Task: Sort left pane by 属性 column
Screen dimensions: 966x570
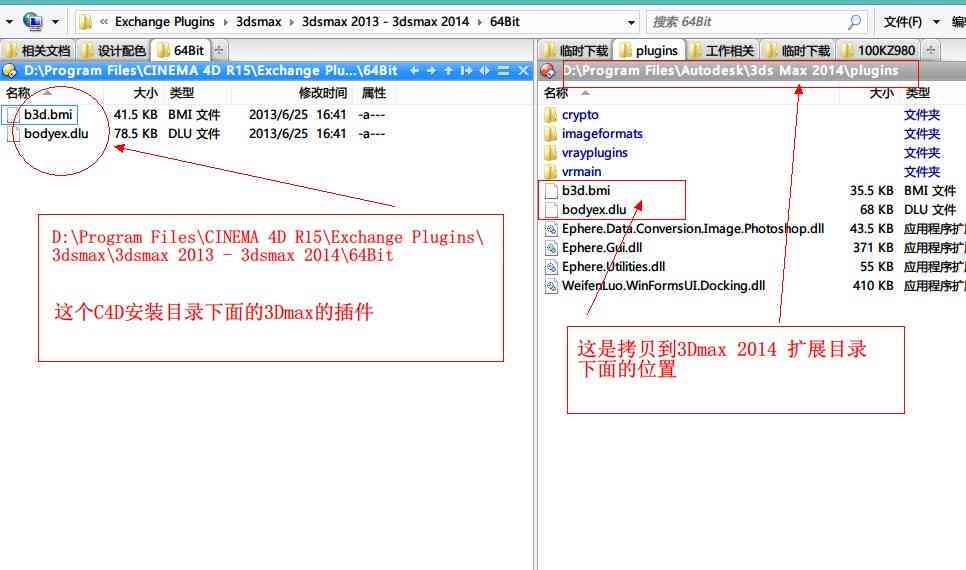Action: 374,93
